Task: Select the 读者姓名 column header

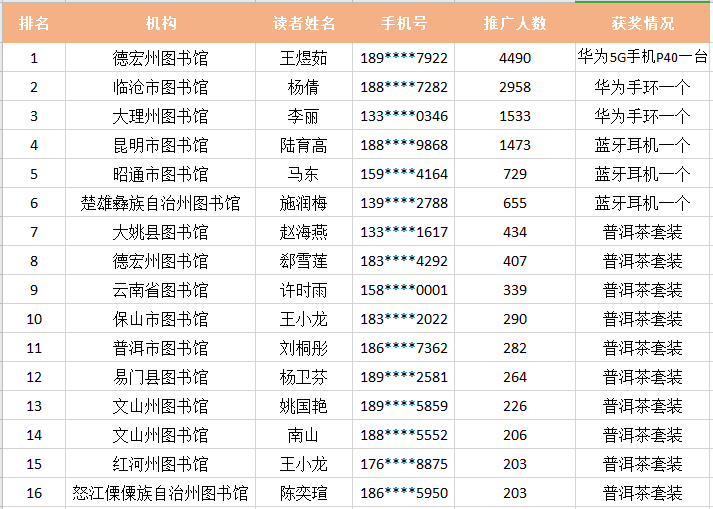Action: click(x=304, y=23)
